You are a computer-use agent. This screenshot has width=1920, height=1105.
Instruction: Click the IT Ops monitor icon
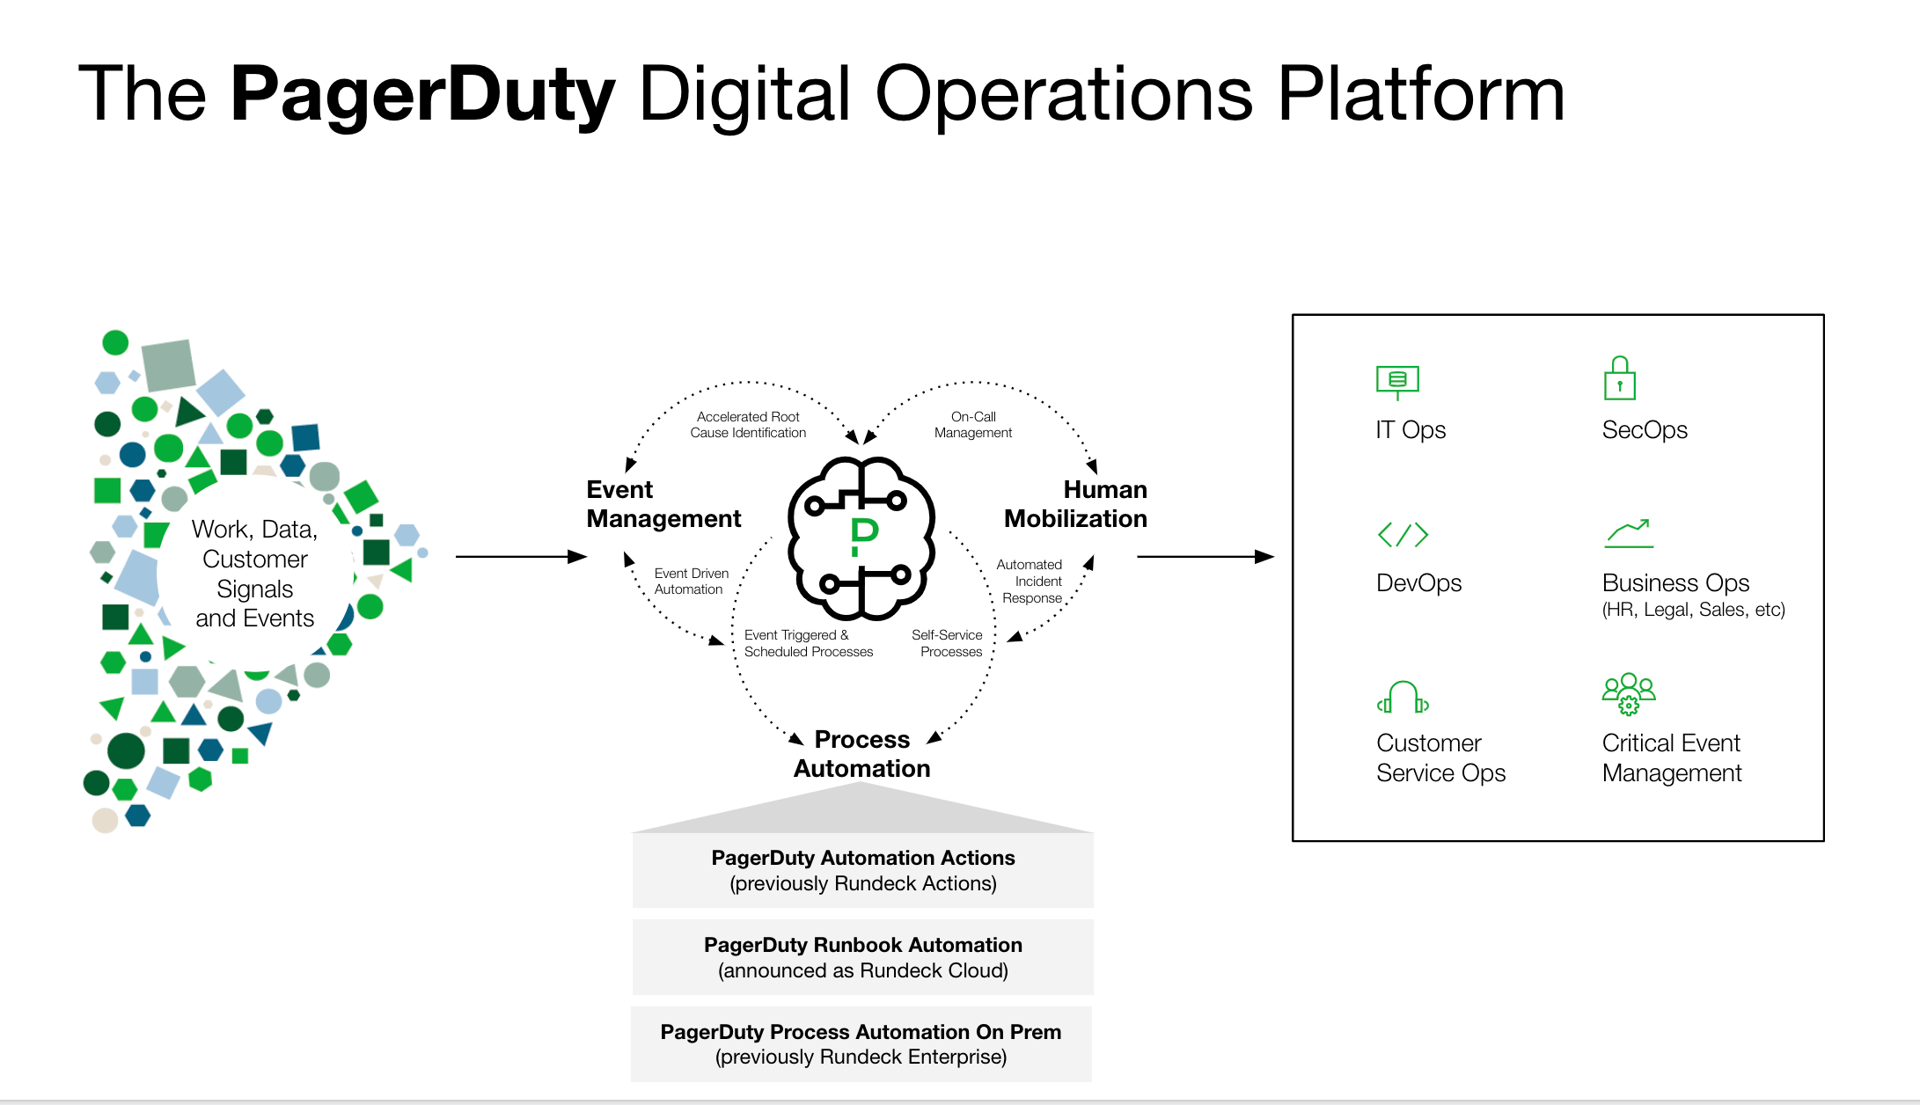1397,381
